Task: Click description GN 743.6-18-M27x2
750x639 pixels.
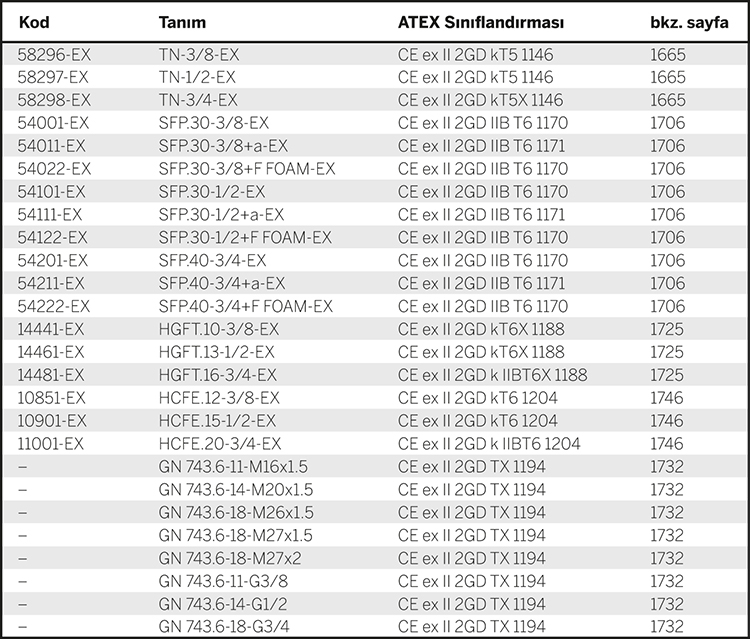Action: pyautogui.click(x=230, y=558)
